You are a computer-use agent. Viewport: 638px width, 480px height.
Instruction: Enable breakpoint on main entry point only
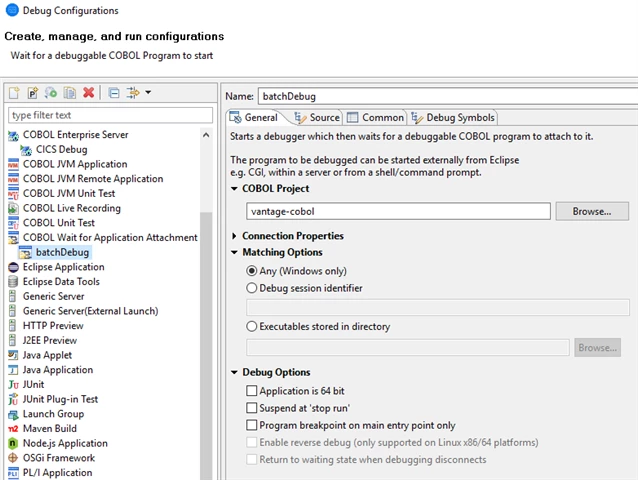click(252, 425)
